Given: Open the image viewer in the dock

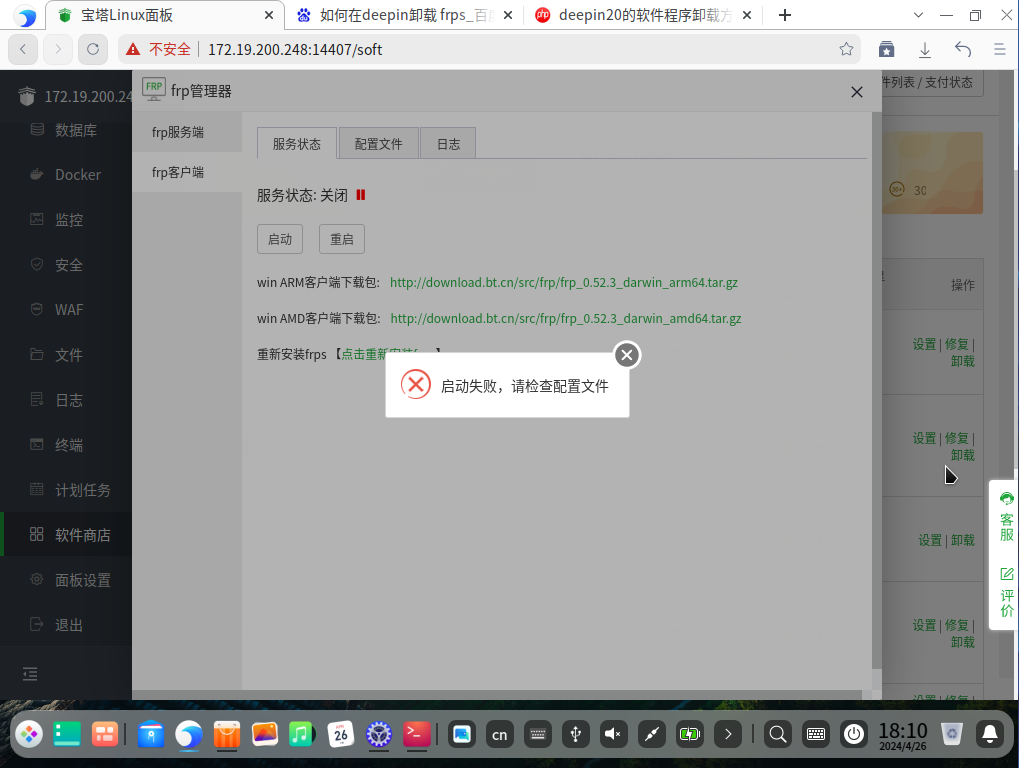Looking at the screenshot, I should (264, 734).
